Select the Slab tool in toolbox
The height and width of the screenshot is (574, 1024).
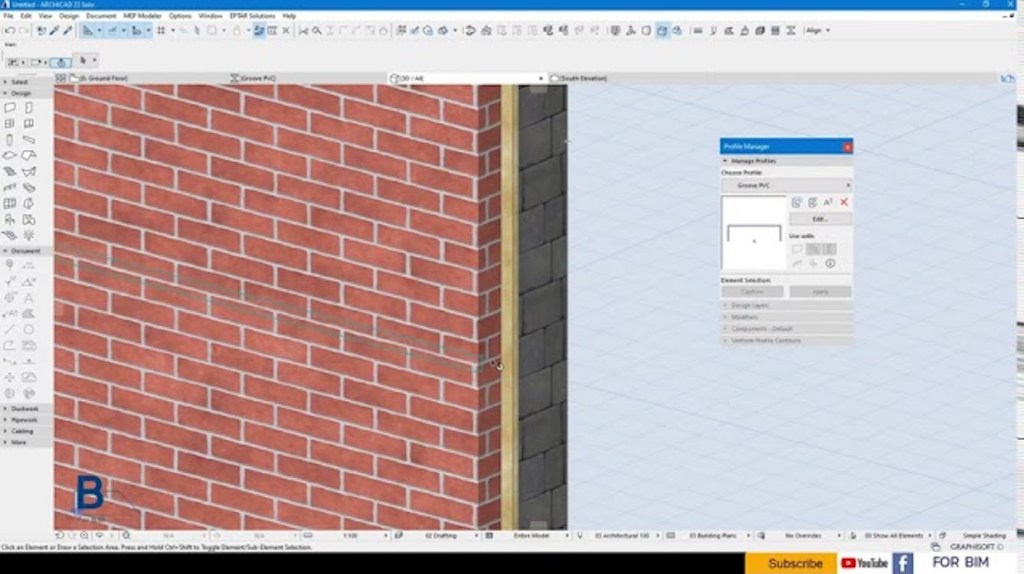pos(10,155)
